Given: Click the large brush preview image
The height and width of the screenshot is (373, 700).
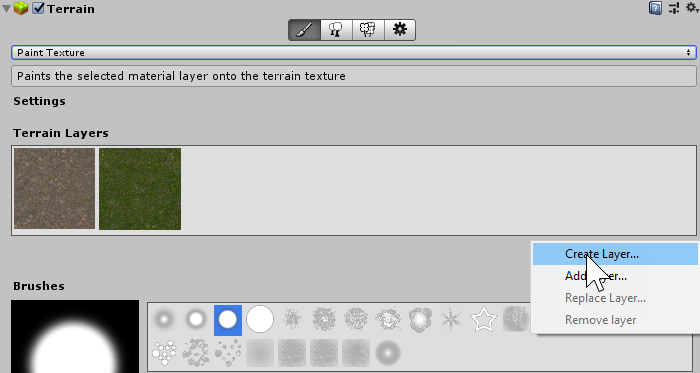Looking at the screenshot, I should tap(75, 336).
